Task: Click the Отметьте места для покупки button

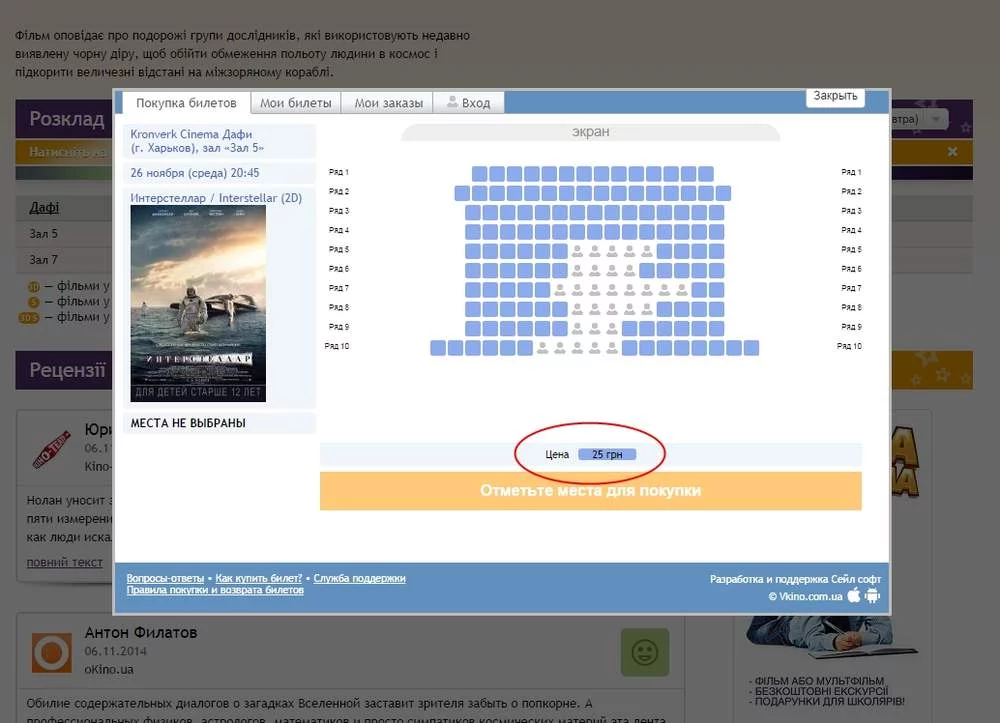Action: (591, 491)
